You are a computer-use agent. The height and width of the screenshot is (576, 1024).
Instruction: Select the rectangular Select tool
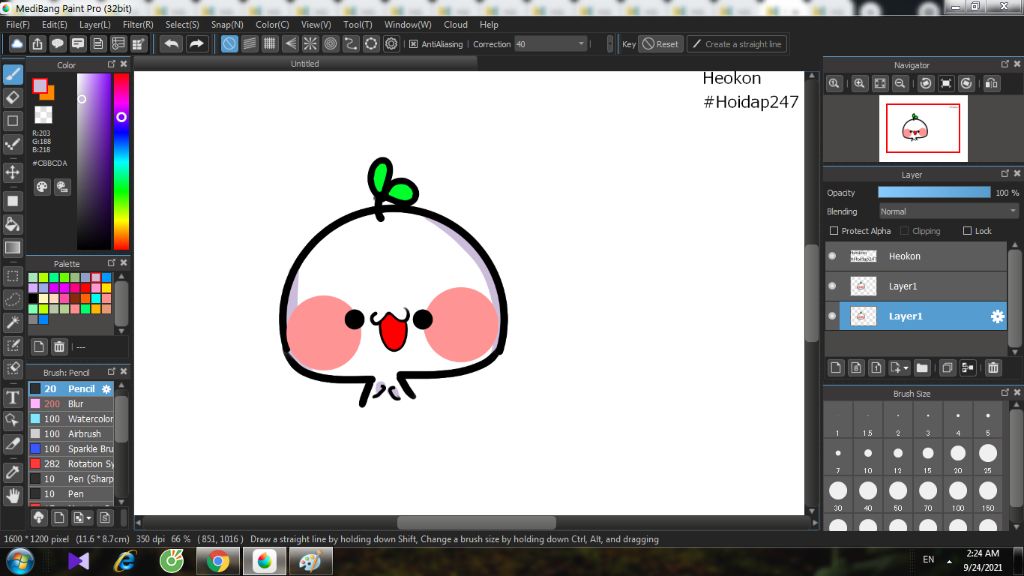point(12,276)
